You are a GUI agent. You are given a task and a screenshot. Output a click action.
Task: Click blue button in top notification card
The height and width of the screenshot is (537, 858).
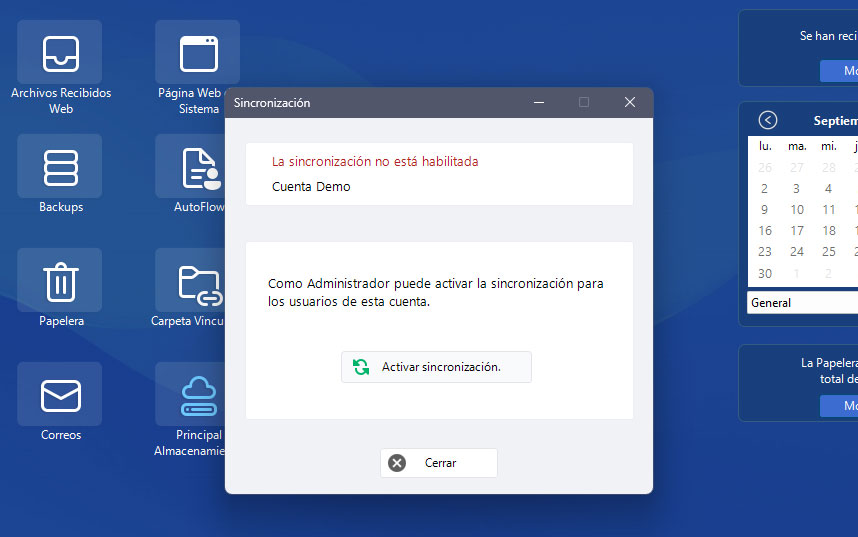[839, 71]
